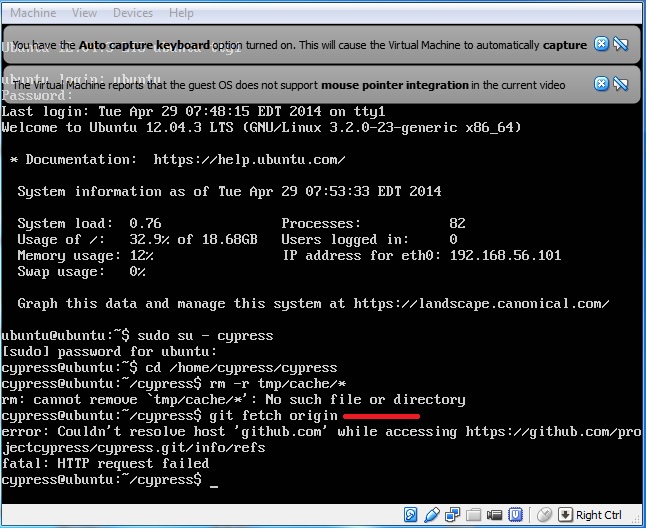The image size is (649, 532).
Task: Click the mouse pointer integration message text
Action: tap(288, 85)
